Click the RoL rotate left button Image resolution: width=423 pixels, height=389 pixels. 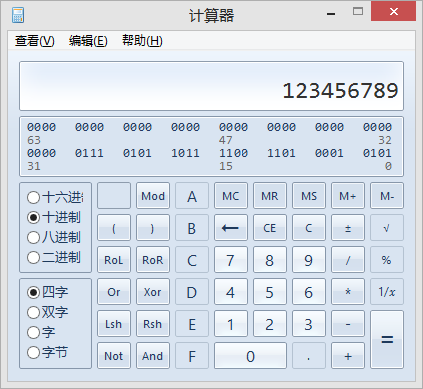114,260
